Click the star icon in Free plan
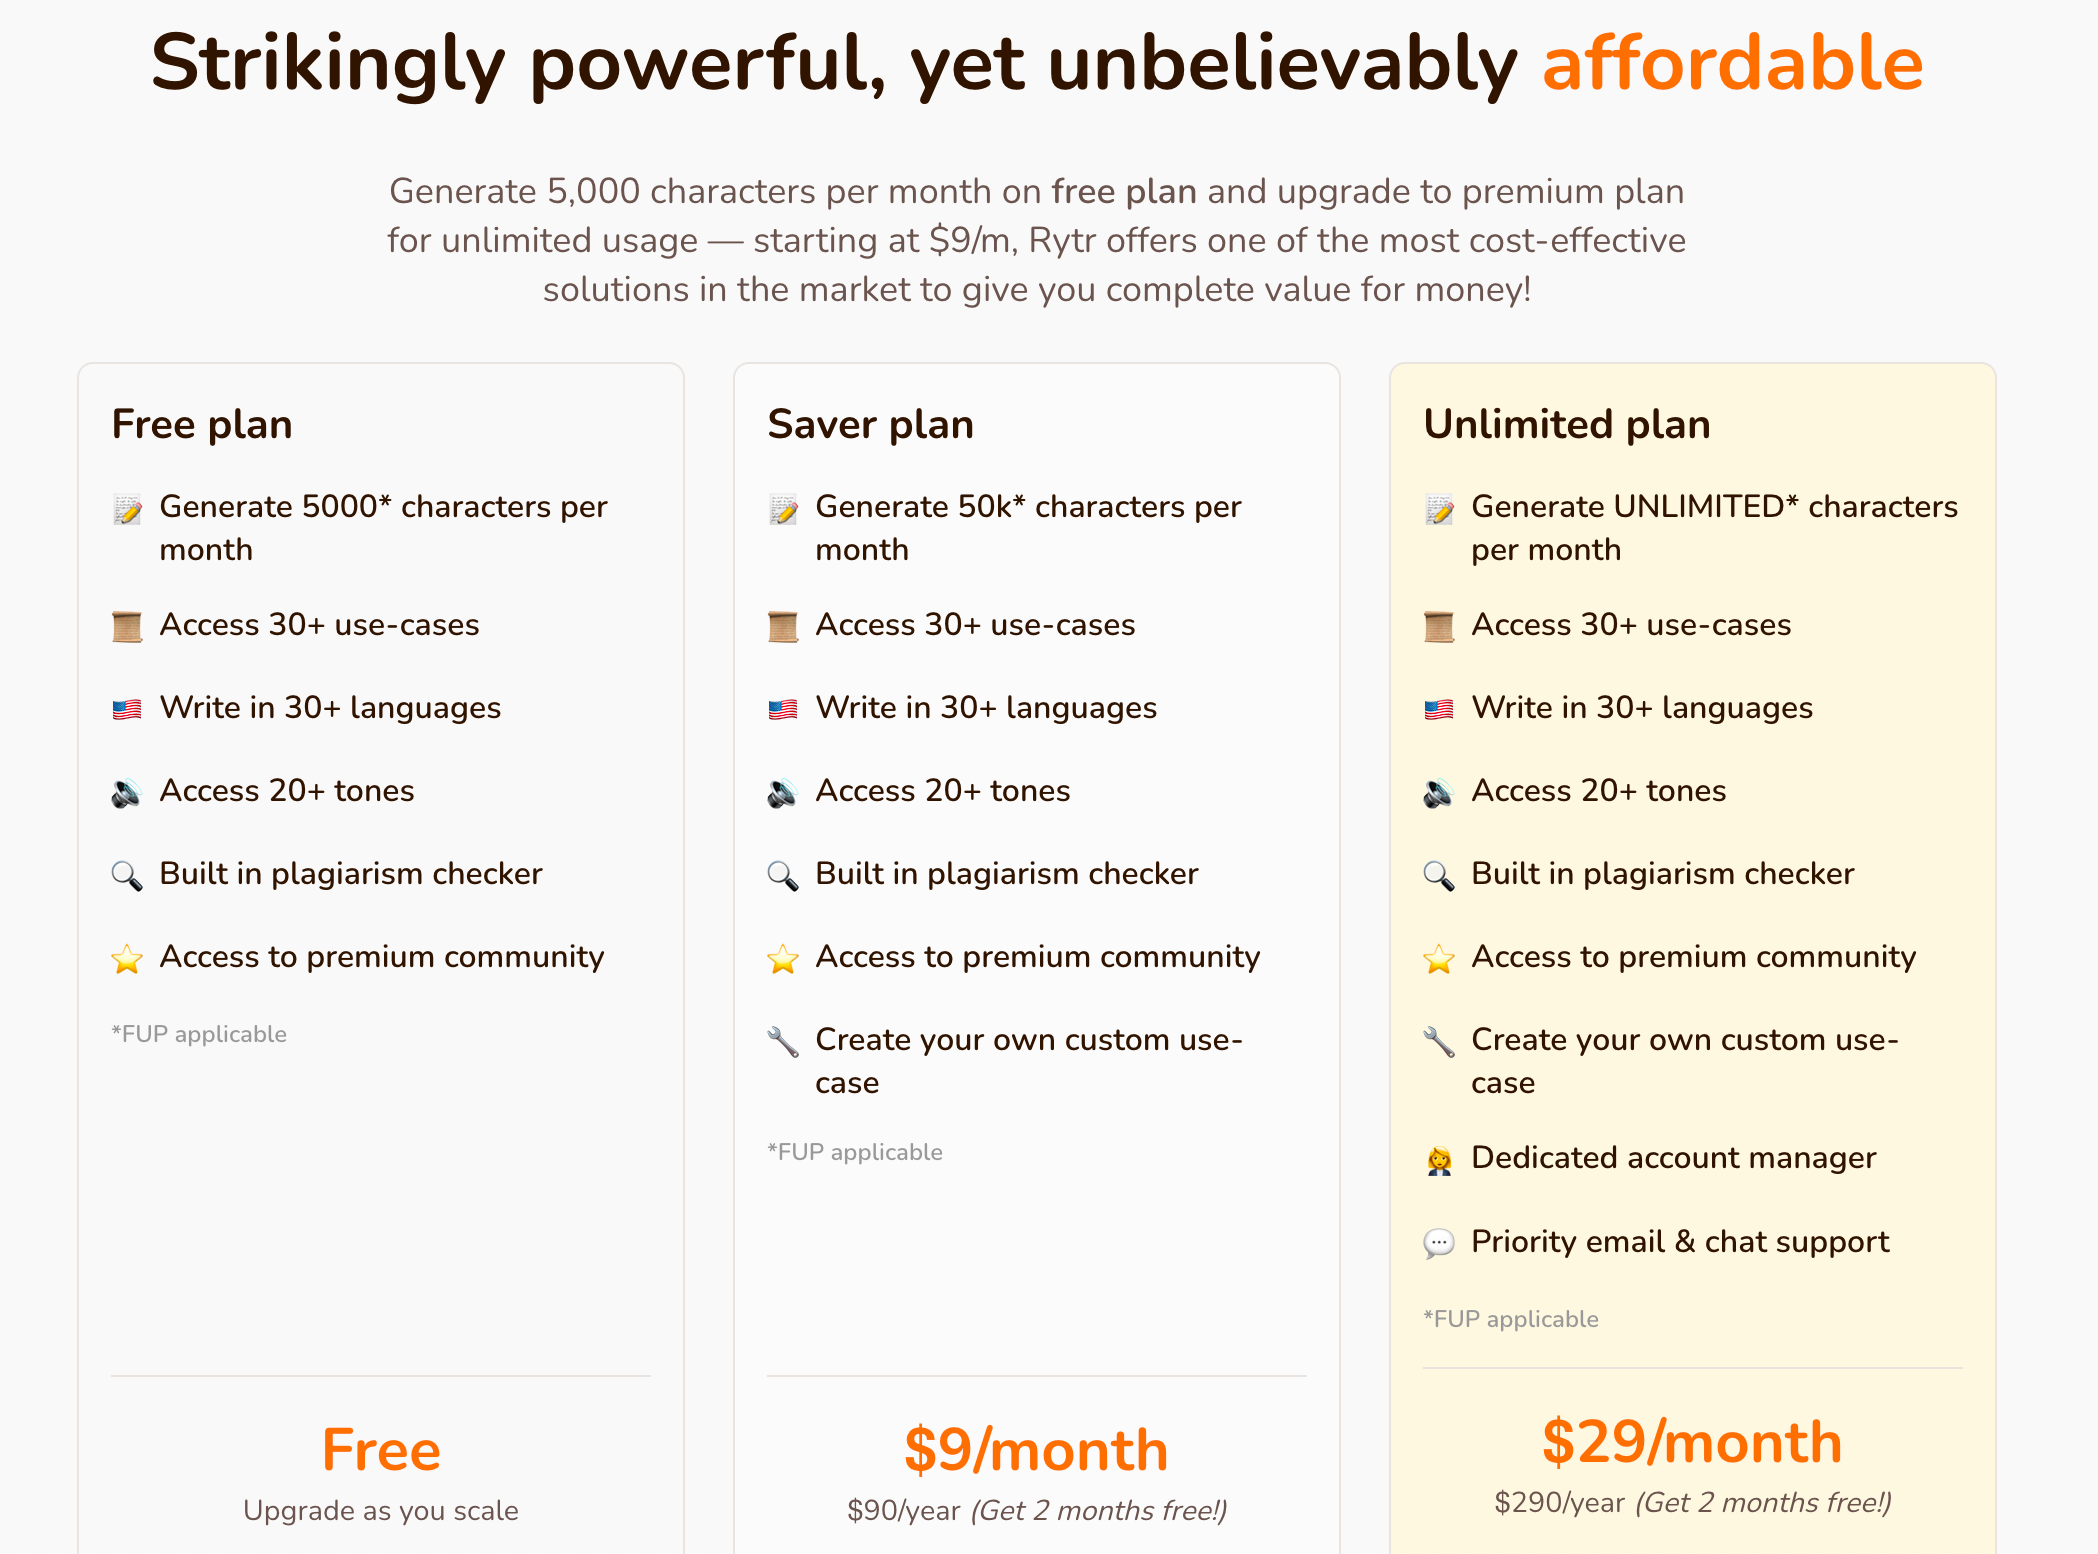Image resolution: width=2098 pixels, height=1554 pixels. pyautogui.click(x=127, y=959)
